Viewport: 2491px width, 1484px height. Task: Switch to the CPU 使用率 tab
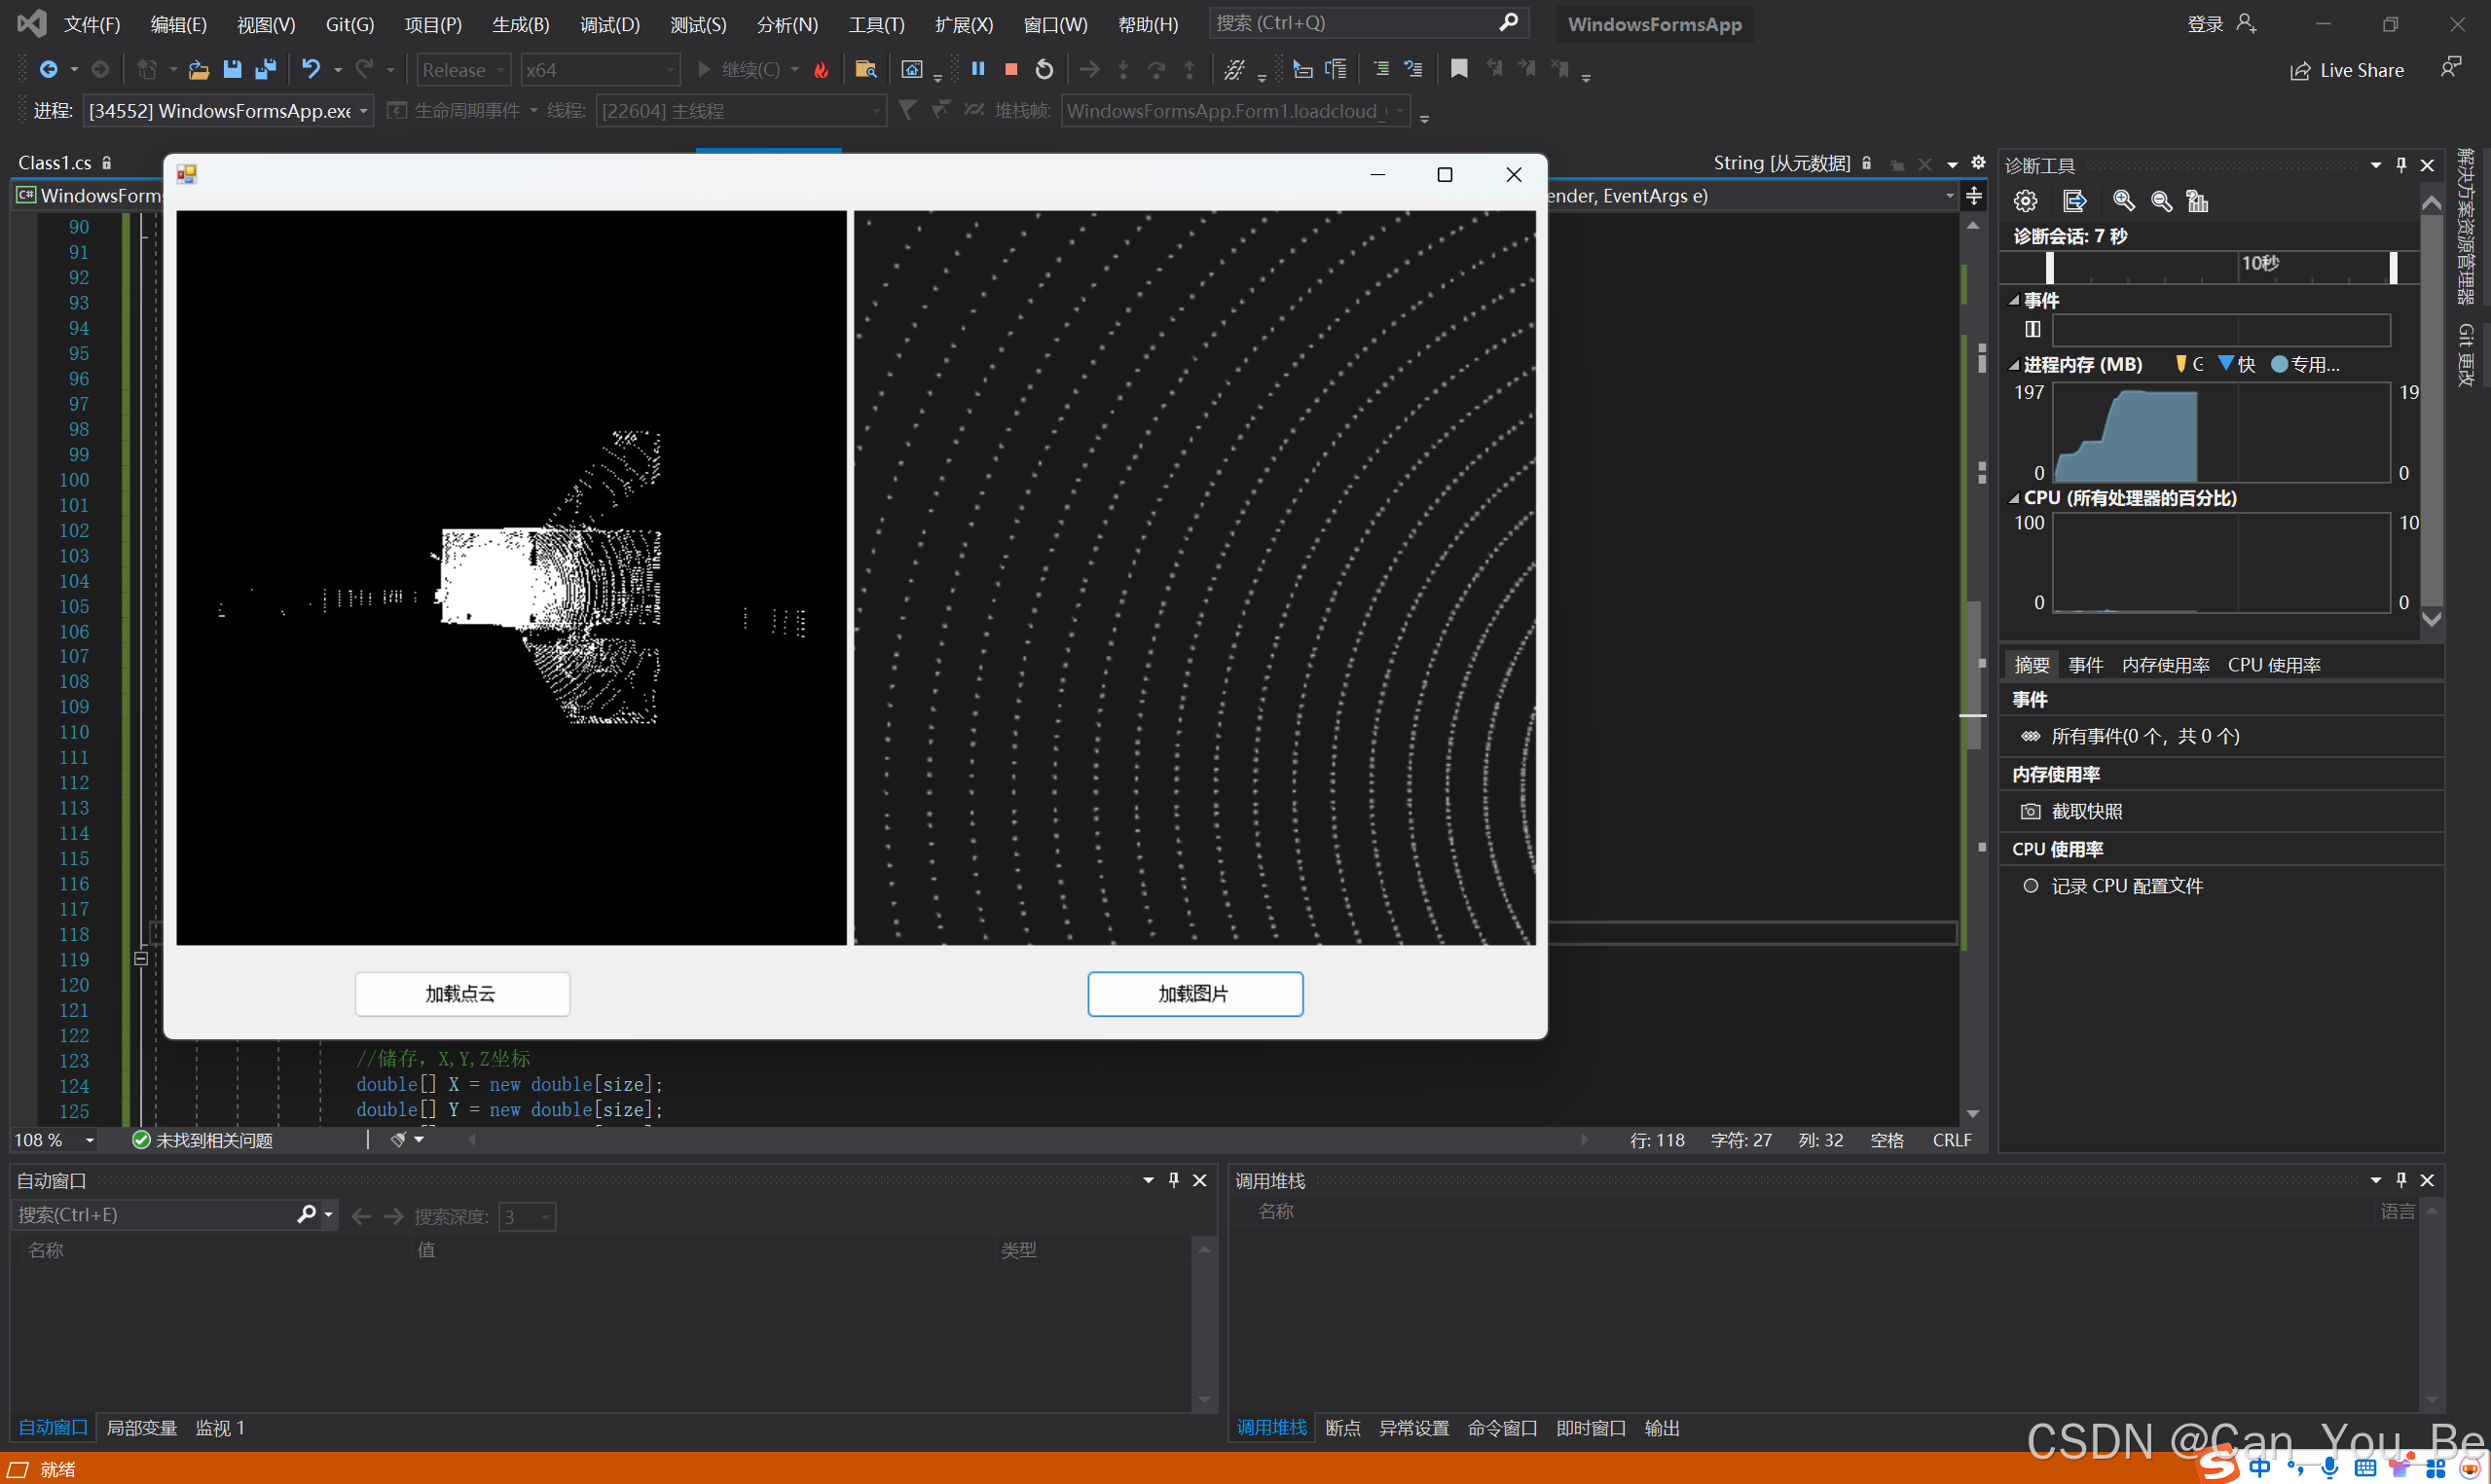[2274, 664]
